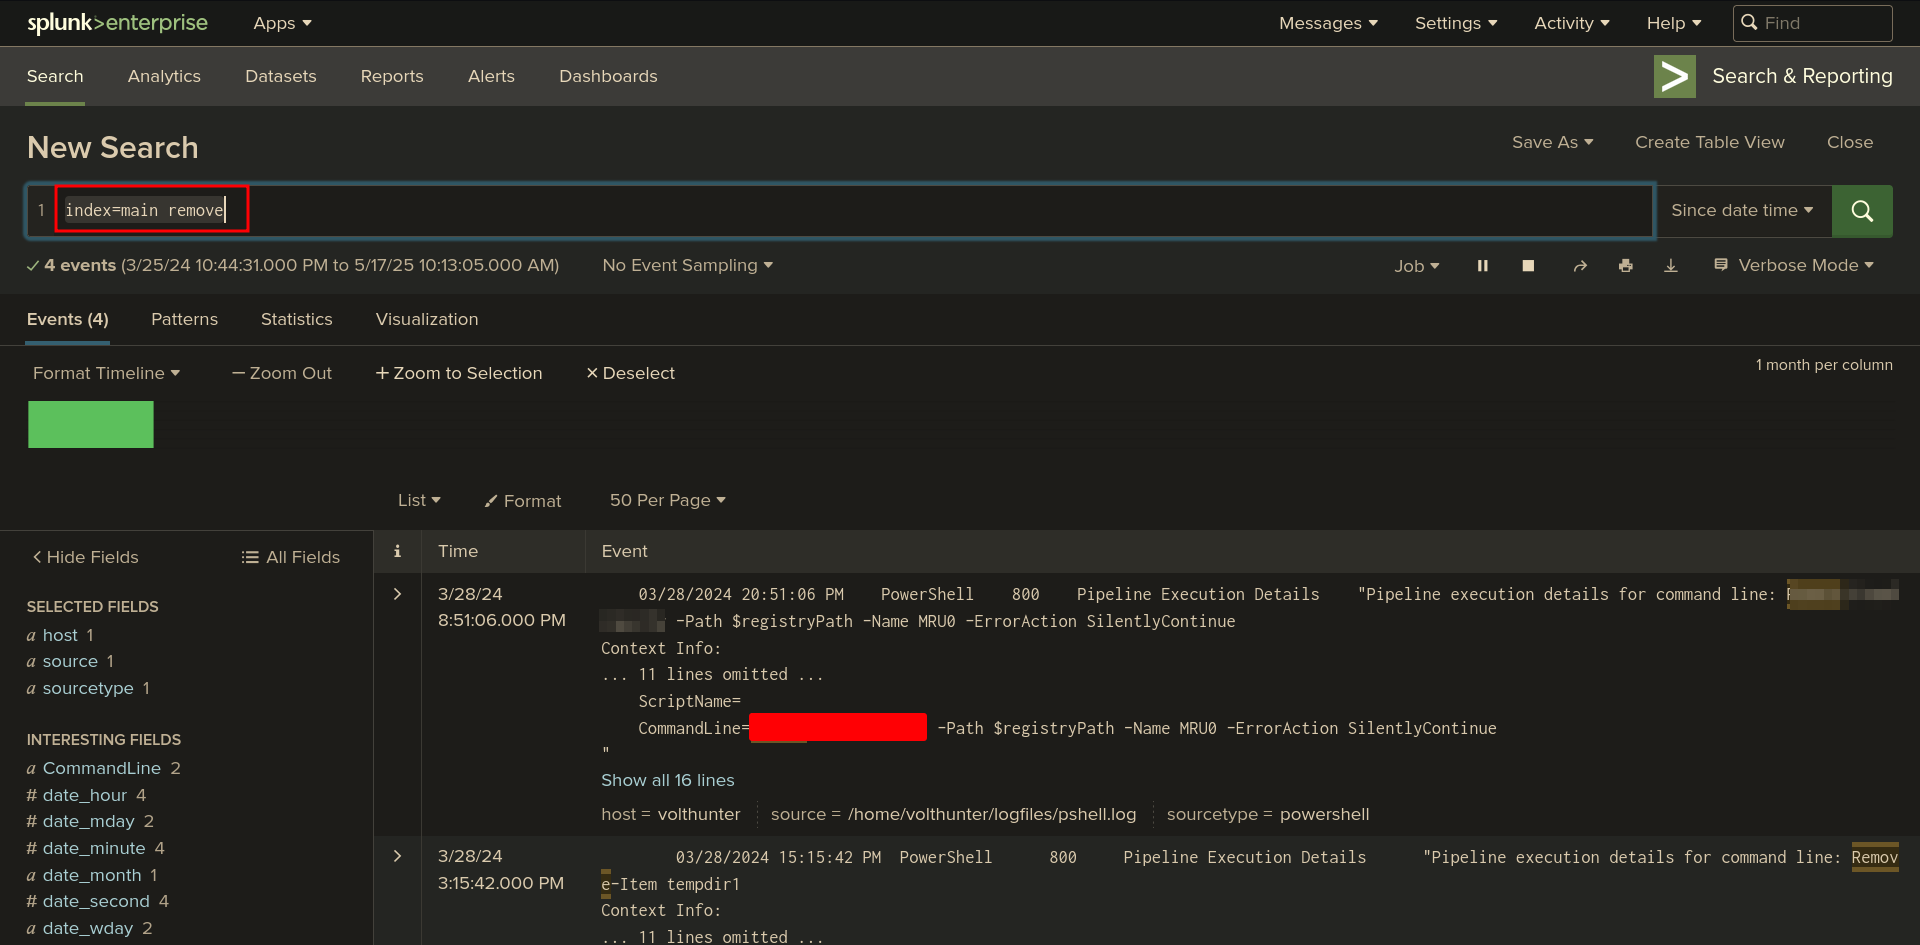Image resolution: width=1920 pixels, height=945 pixels.
Task: Open the Alerts nav item
Action: pyautogui.click(x=491, y=76)
